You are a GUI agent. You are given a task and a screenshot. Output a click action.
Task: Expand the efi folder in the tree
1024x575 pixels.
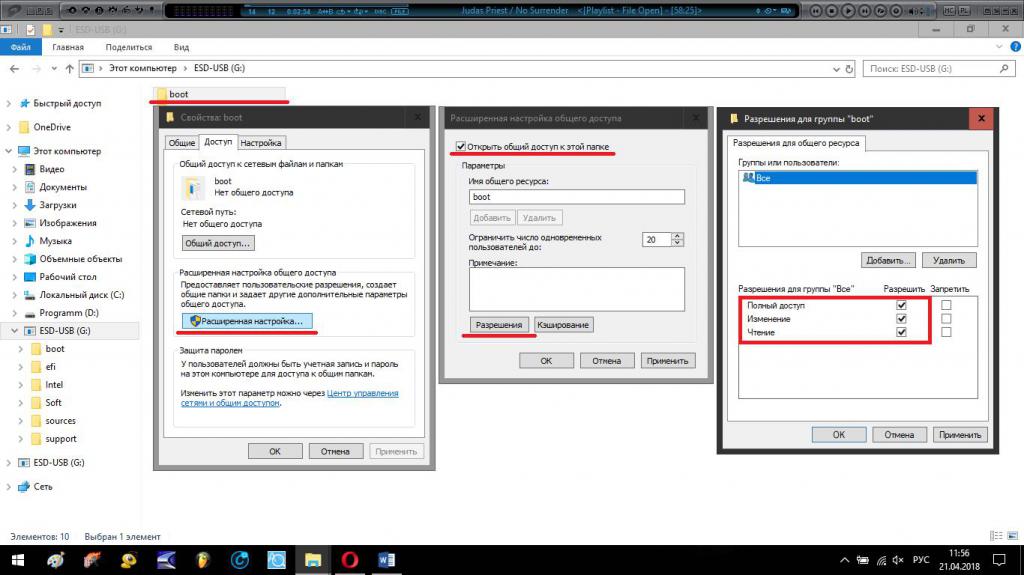point(20,367)
